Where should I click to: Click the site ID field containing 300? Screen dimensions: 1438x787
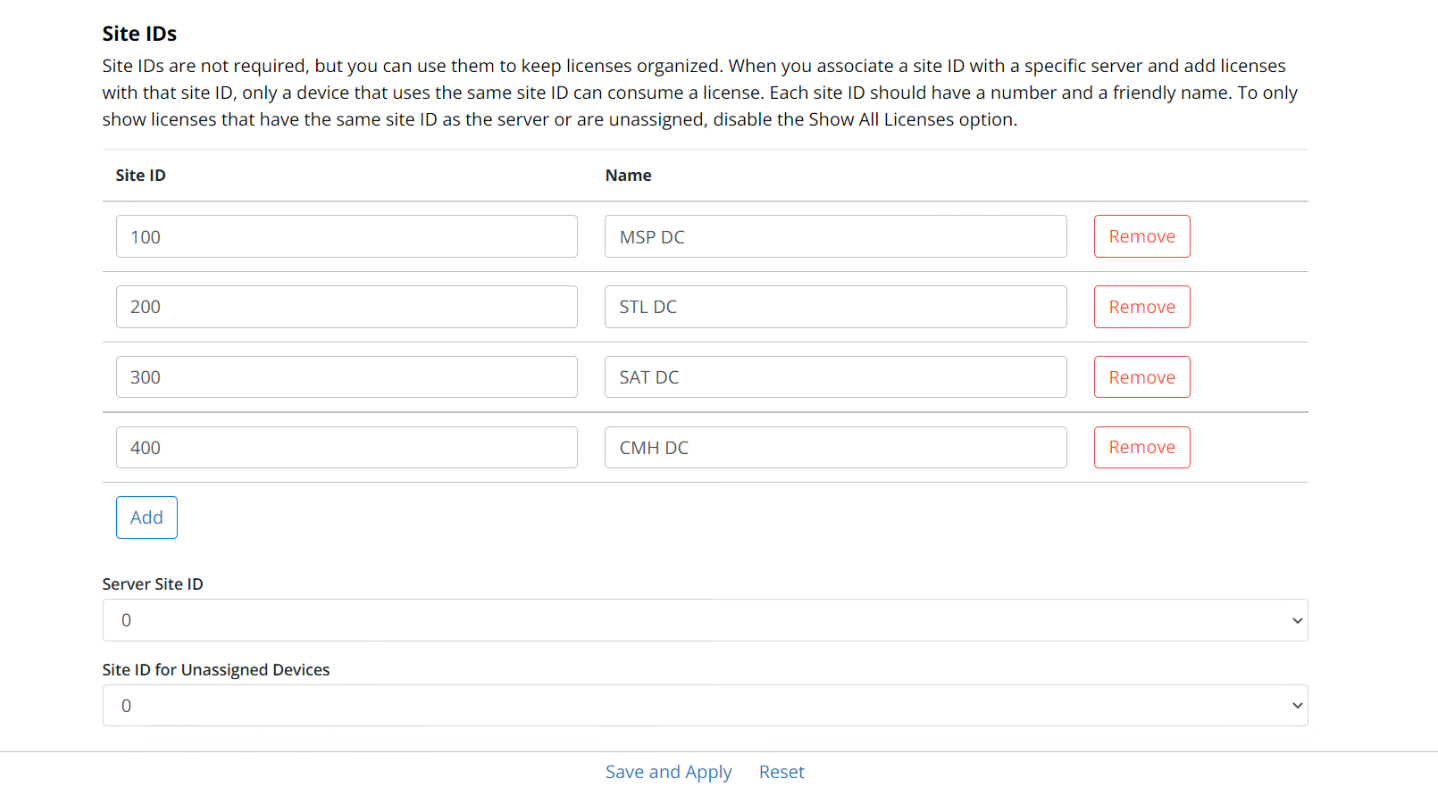click(x=346, y=376)
